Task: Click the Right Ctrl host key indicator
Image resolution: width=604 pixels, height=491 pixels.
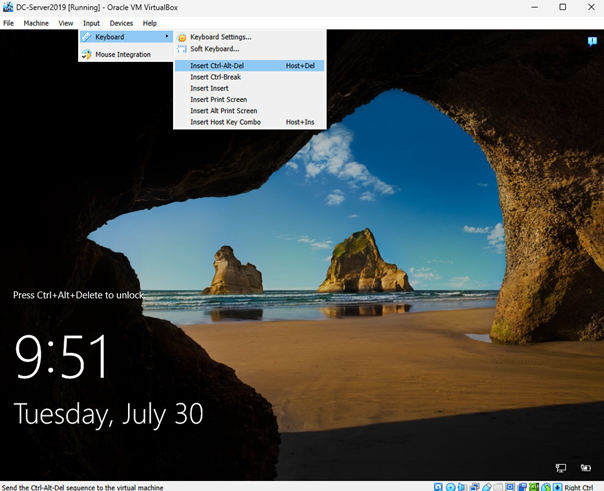Action: [x=580, y=486]
